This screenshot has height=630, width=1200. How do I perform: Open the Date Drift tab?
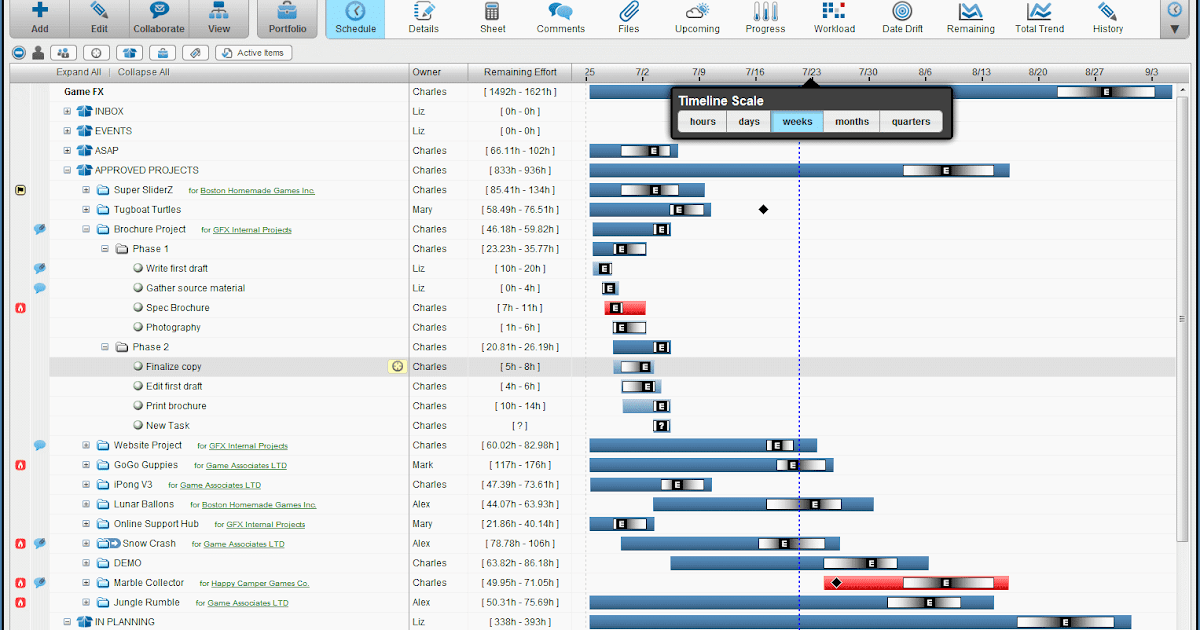point(902,18)
